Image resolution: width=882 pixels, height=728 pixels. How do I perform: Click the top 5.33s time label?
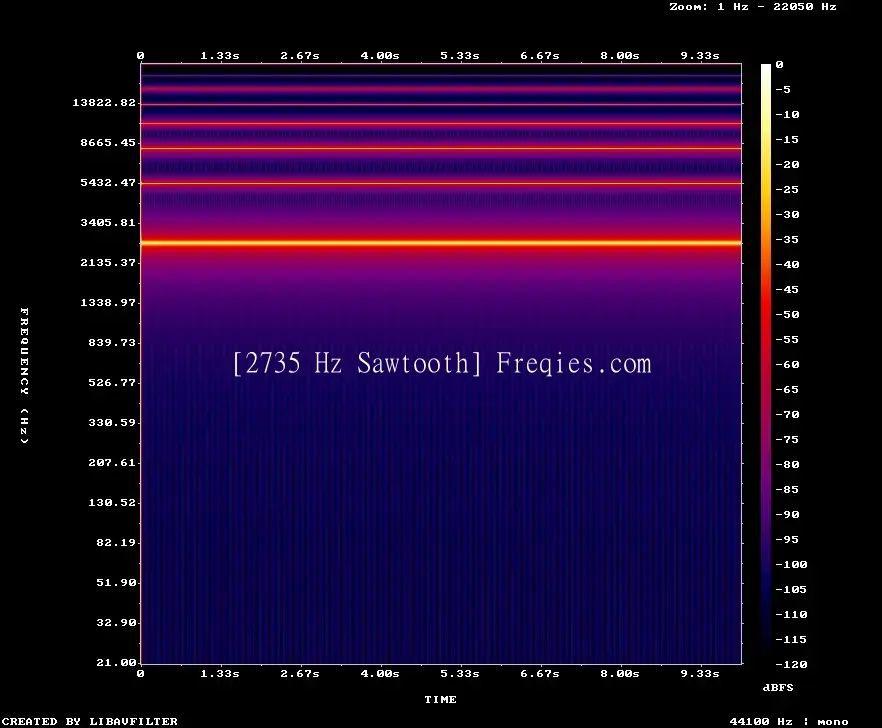(x=460, y=56)
